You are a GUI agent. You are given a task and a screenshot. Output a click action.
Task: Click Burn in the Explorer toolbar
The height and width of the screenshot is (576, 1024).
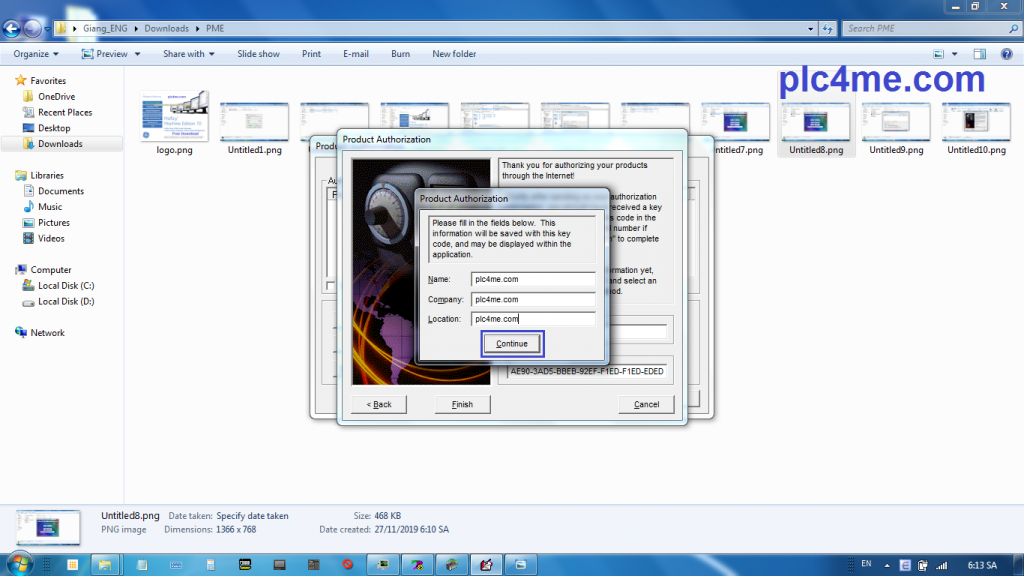click(x=400, y=54)
